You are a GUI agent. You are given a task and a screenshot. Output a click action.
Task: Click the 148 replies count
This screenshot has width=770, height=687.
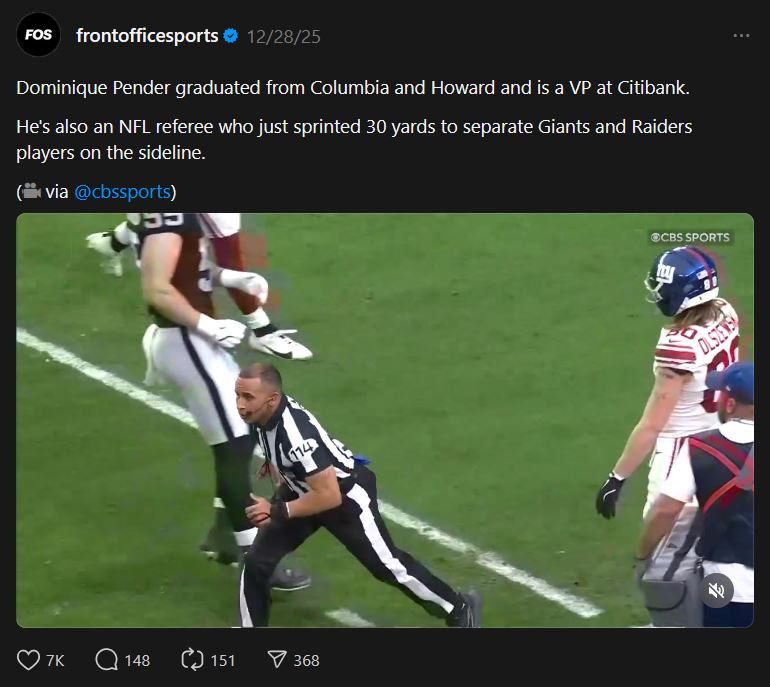[137, 660]
